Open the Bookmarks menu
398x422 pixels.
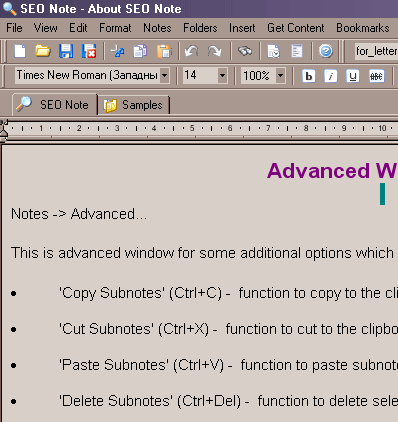coord(363,28)
